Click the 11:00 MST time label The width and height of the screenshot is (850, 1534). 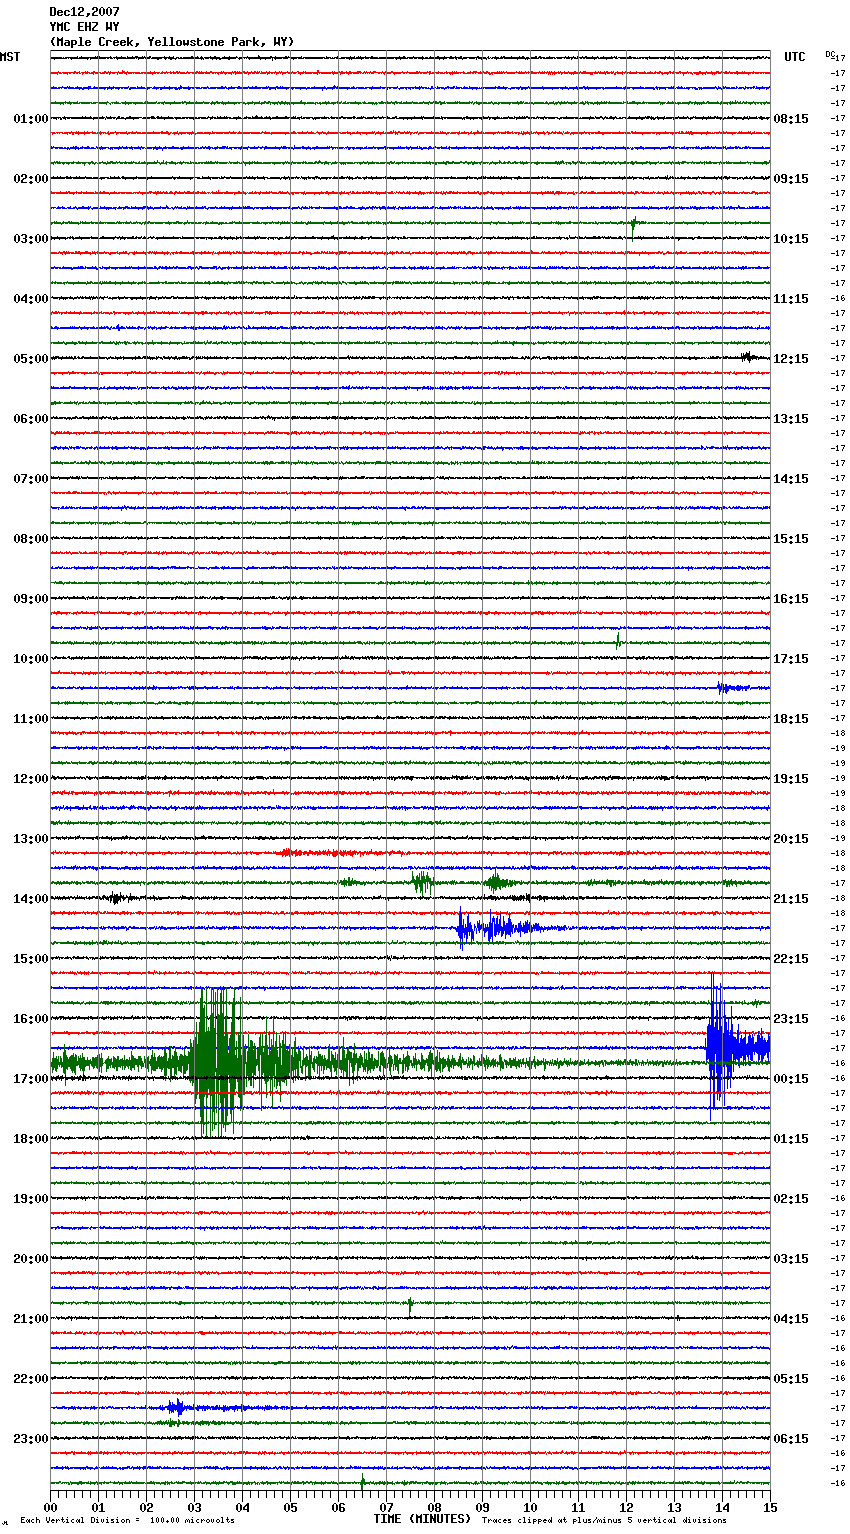click(x=31, y=719)
